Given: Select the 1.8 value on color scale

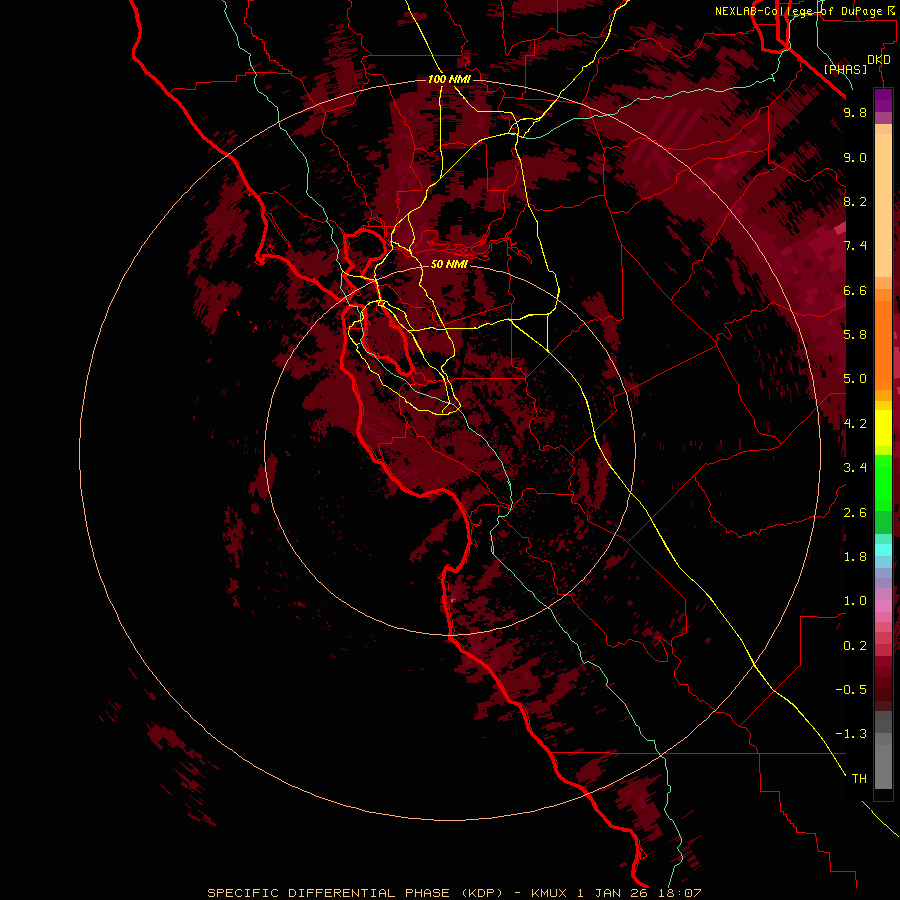Looking at the screenshot, I should point(855,557).
